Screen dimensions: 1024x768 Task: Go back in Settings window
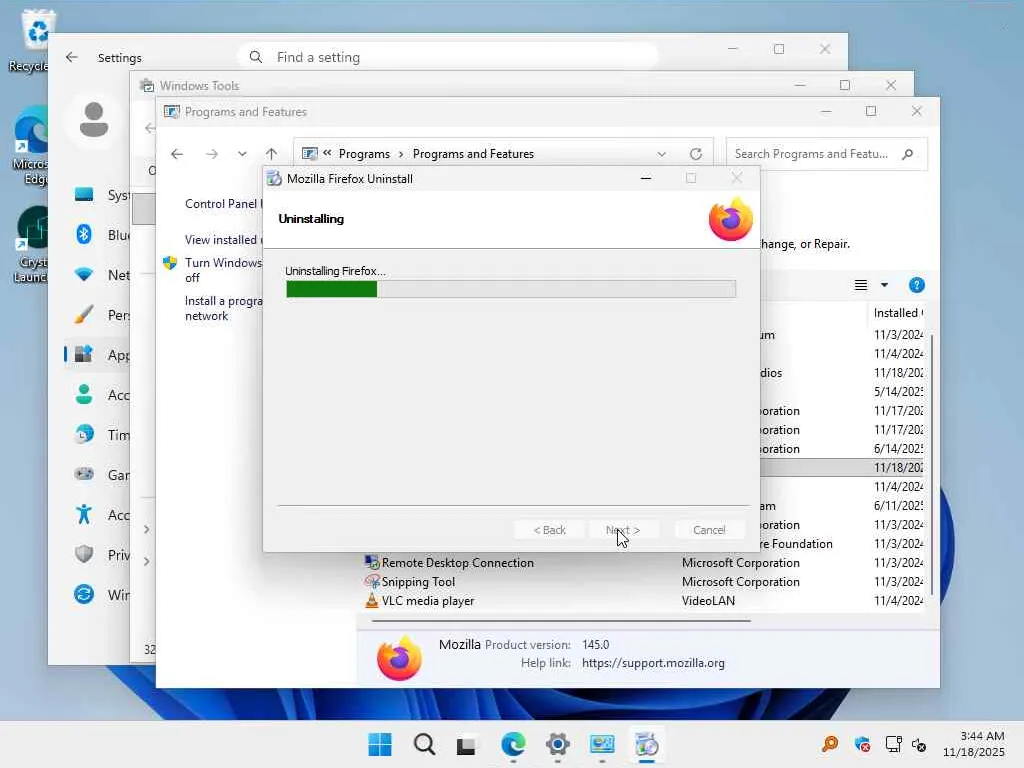tap(72, 57)
